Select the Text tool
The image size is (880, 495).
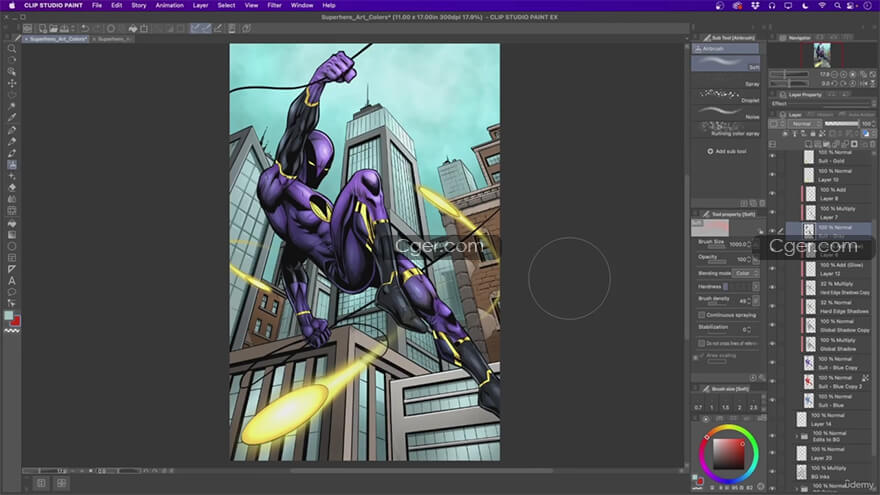coord(12,281)
